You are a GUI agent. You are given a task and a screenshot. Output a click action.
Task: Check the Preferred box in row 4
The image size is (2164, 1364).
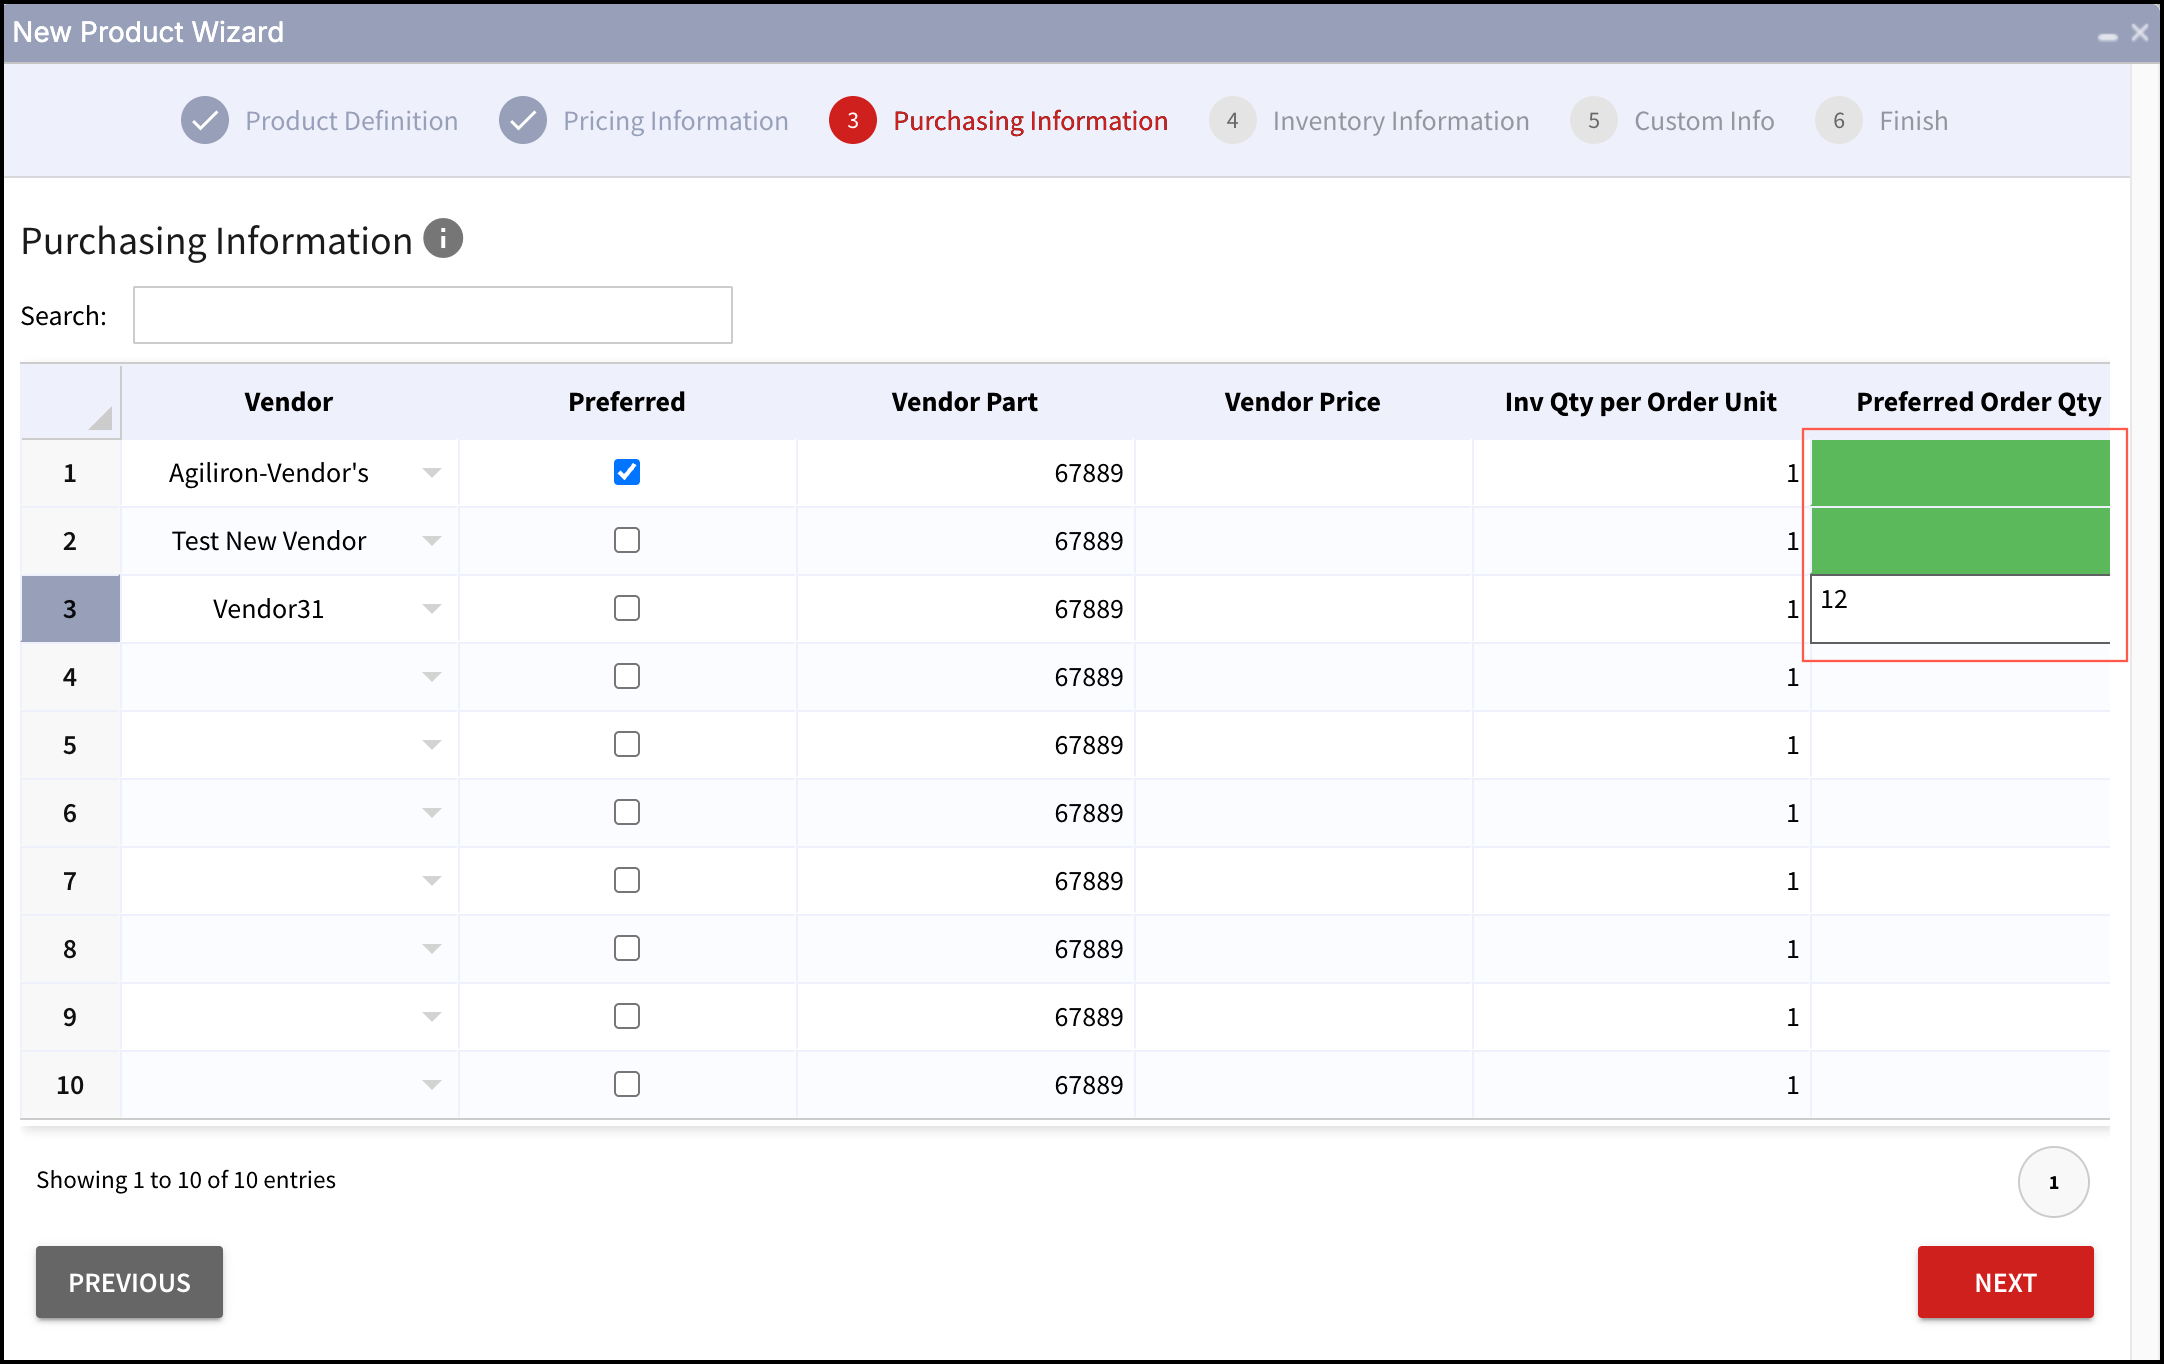pos(627,676)
